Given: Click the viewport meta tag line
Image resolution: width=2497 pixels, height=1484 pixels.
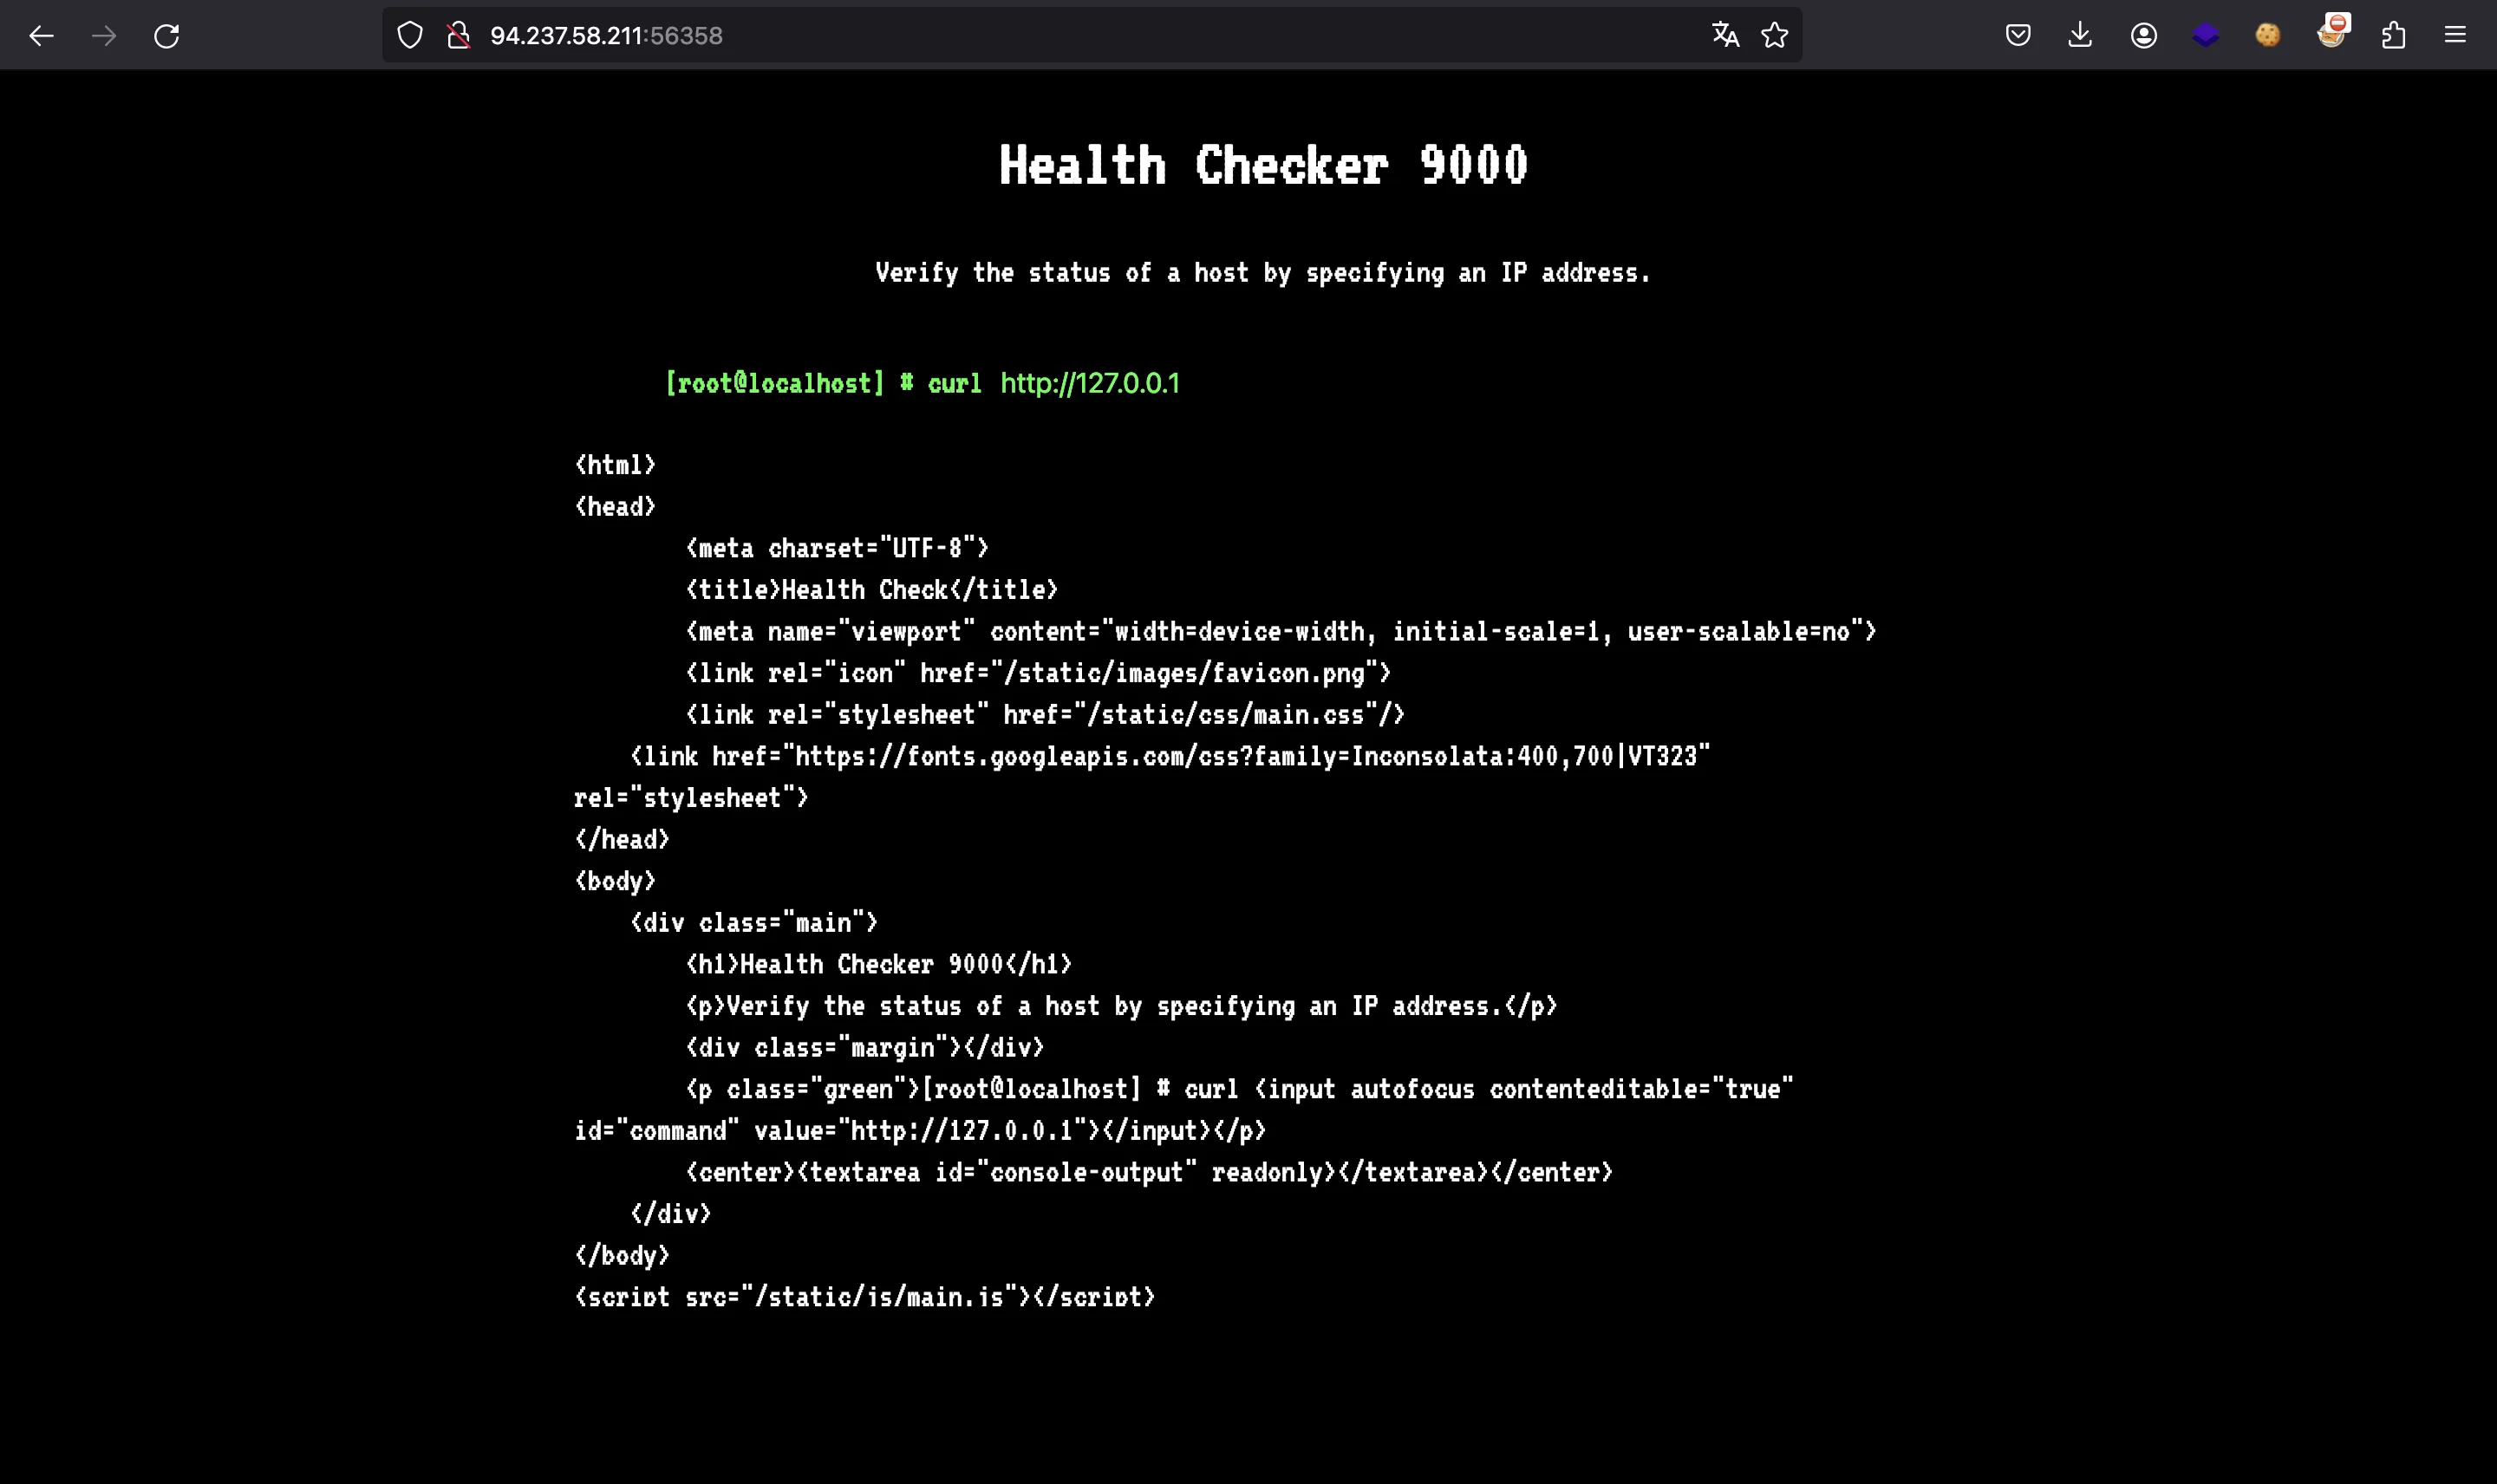Looking at the screenshot, I should coord(1281,632).
